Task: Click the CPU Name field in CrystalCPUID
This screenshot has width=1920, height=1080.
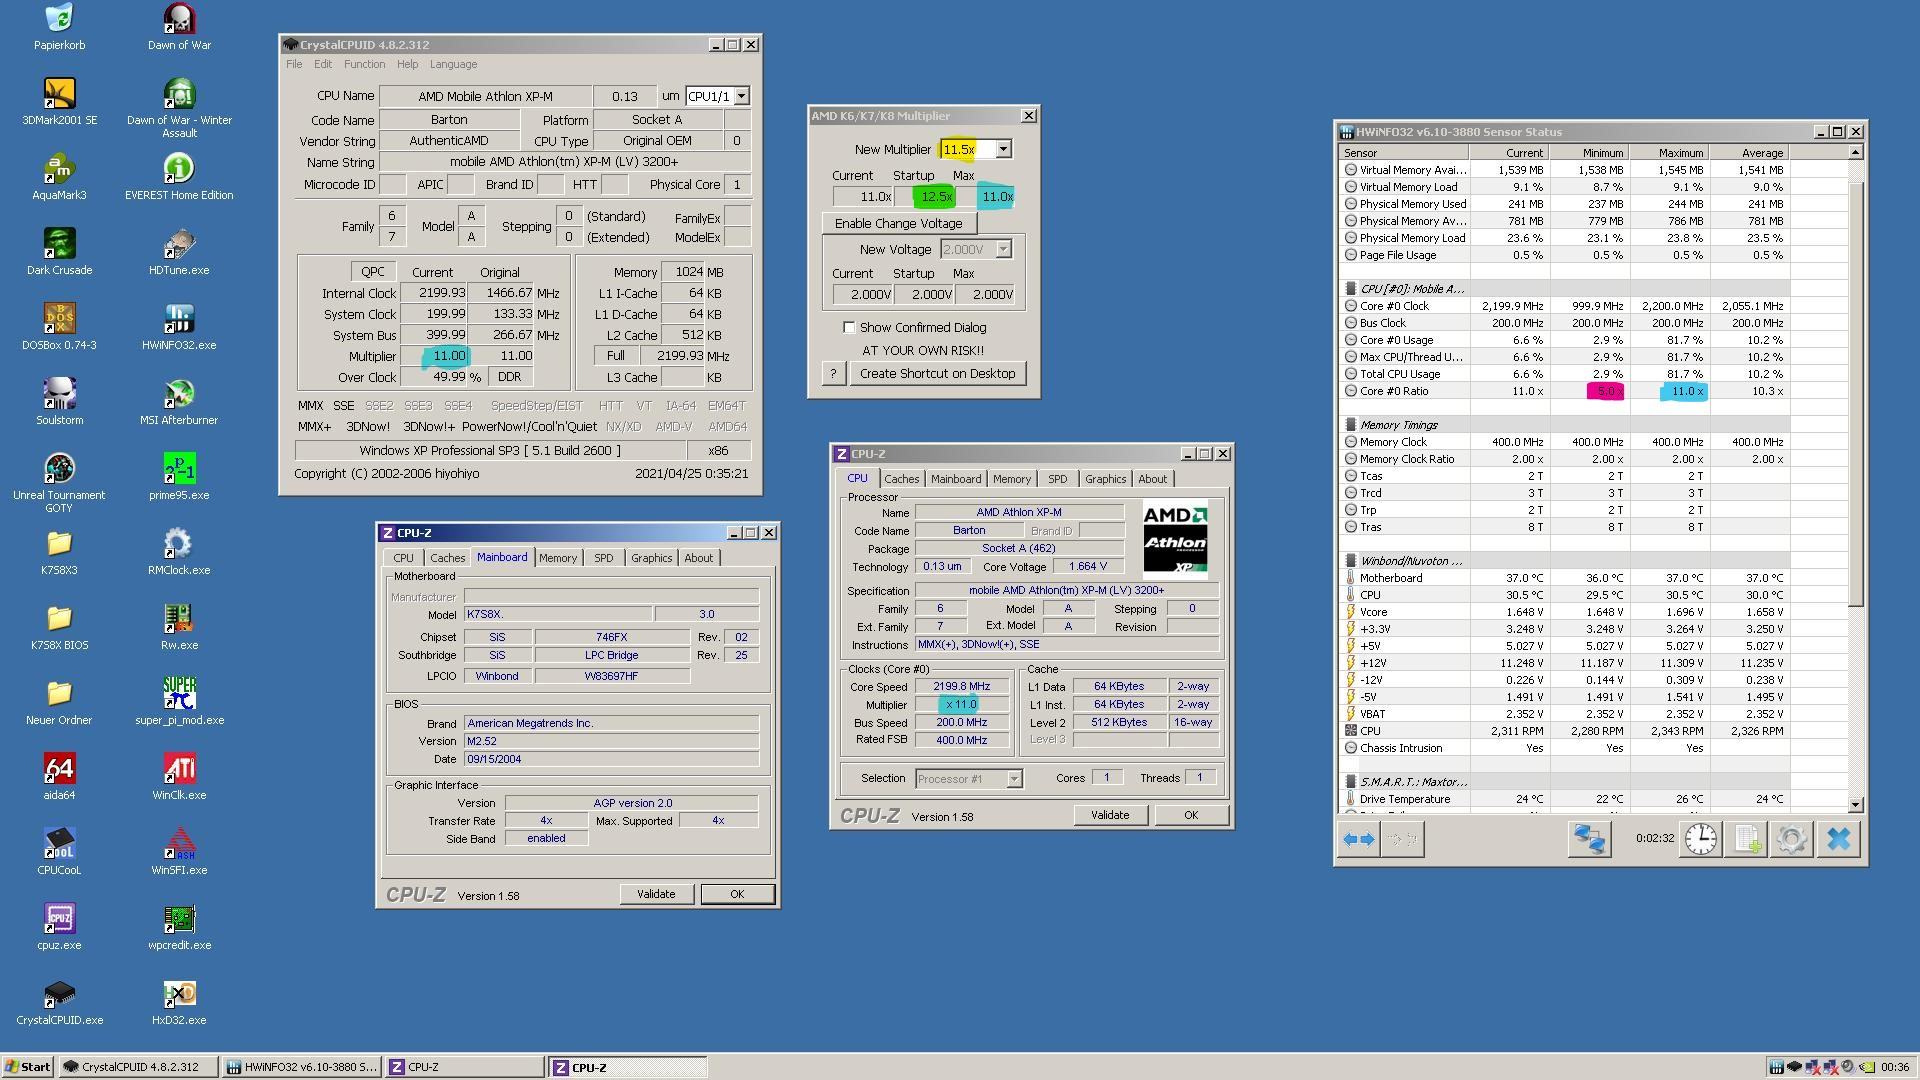Action: point(484,96)
